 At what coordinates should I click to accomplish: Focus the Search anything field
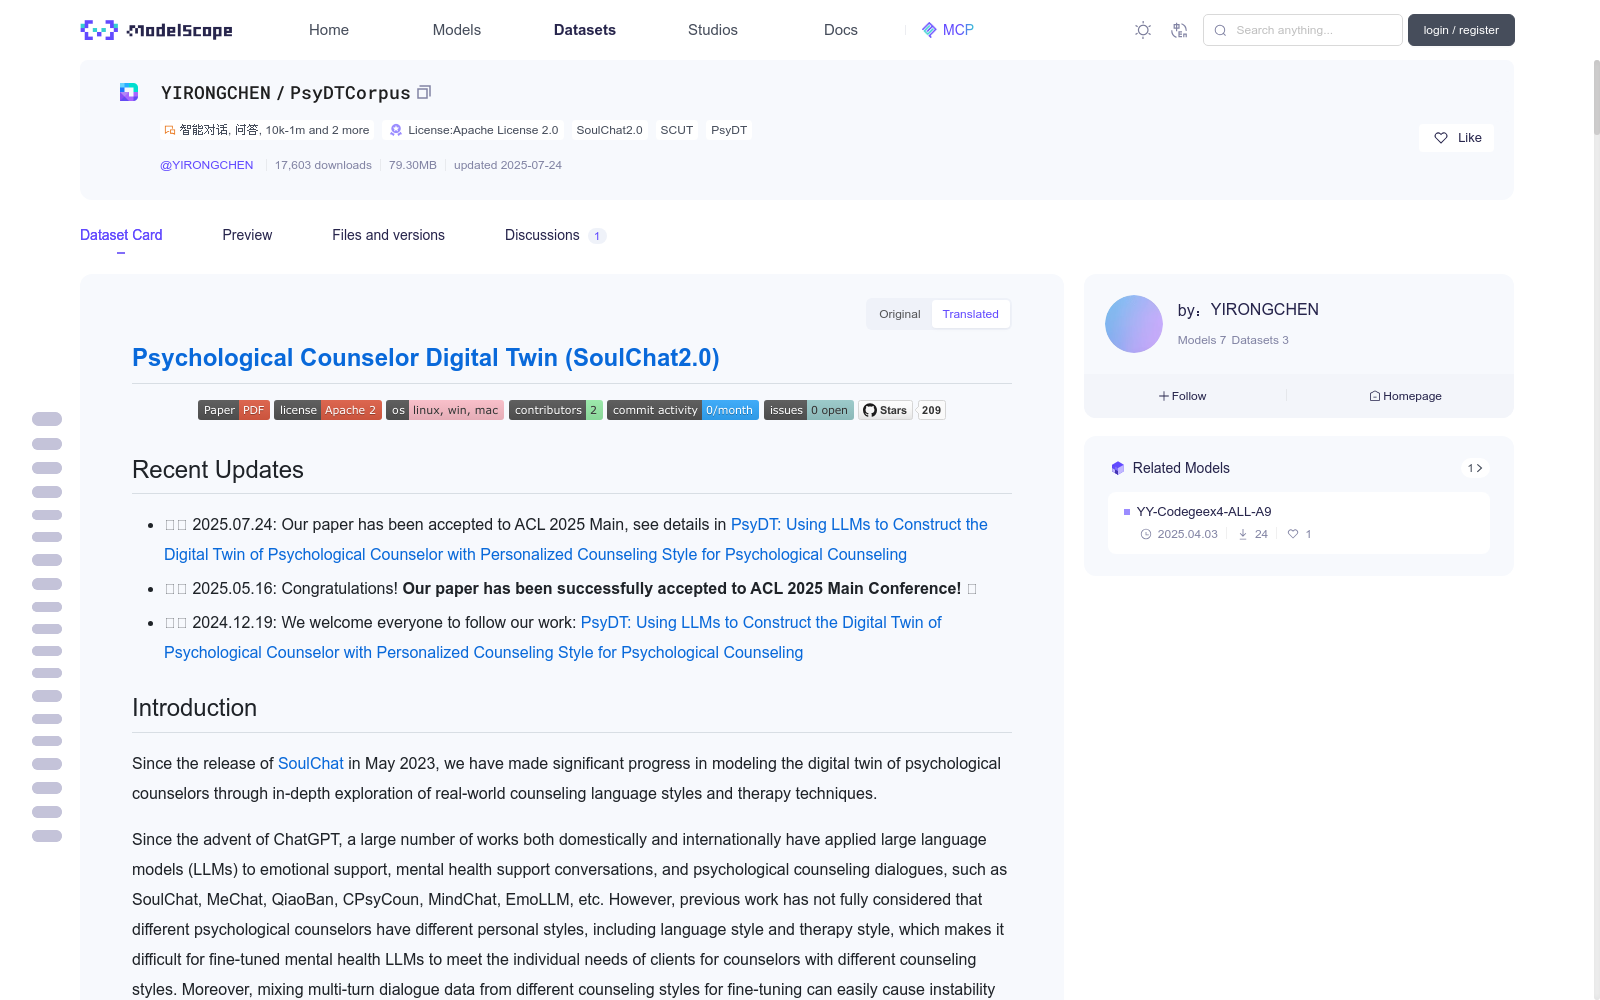pos(1303,30)
